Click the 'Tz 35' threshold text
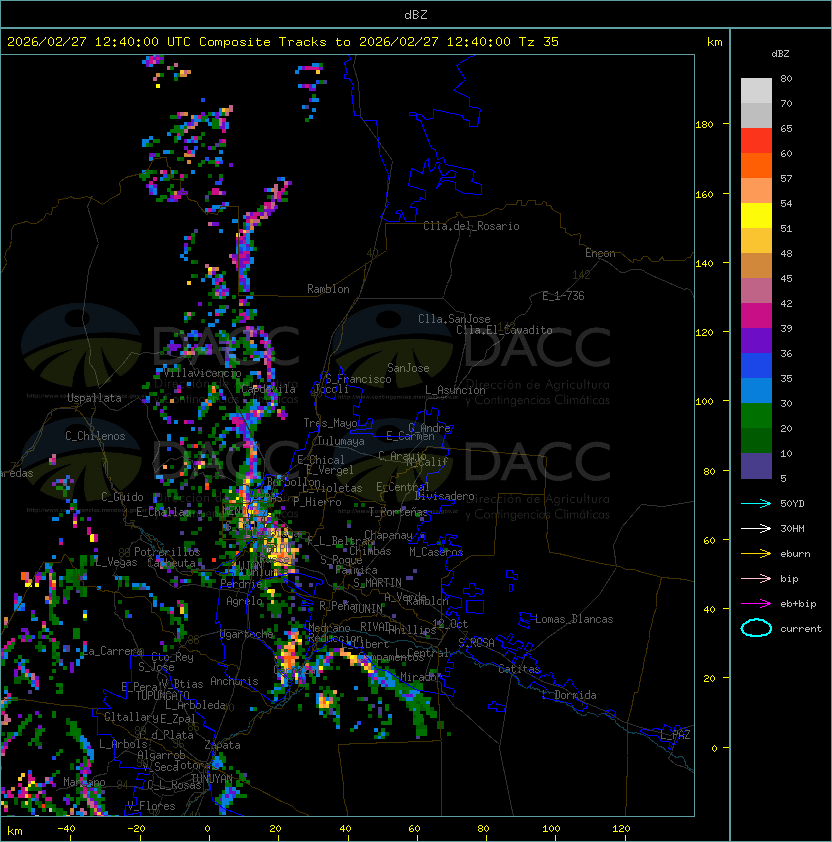This screenshot has width=832, height=842. 539,41
